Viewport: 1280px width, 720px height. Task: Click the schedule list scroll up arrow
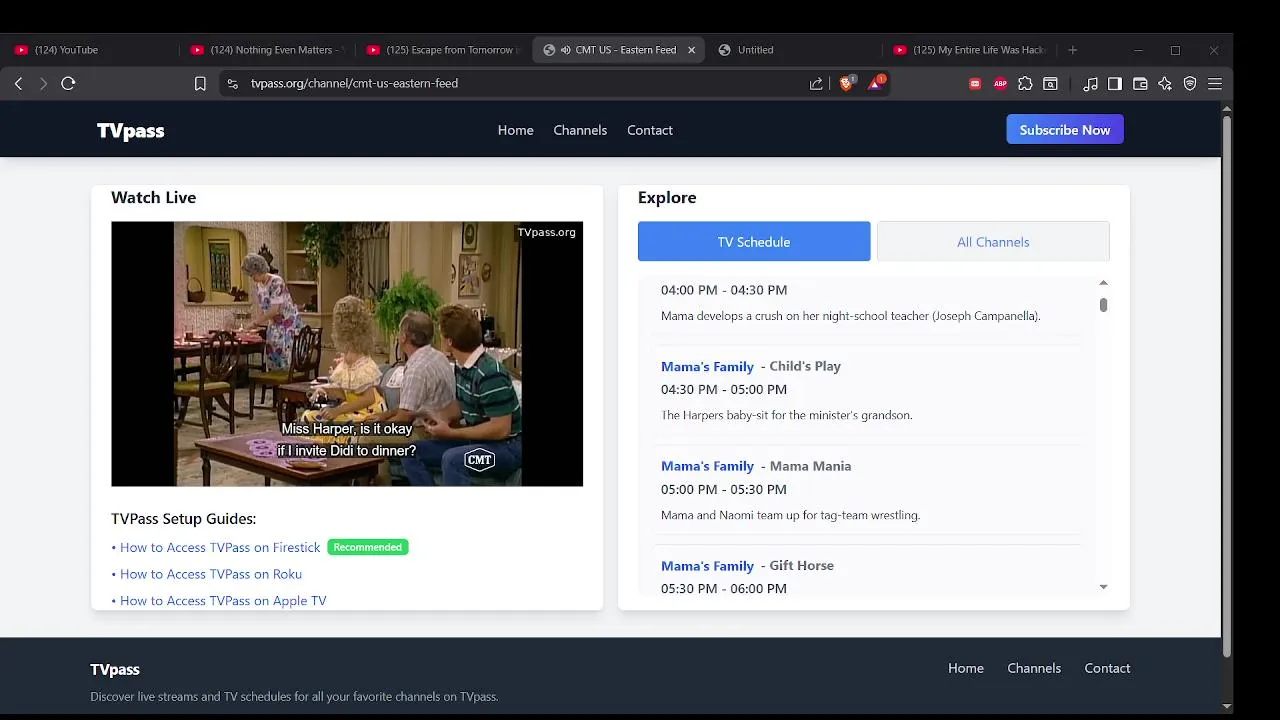tap(1103, 283)
